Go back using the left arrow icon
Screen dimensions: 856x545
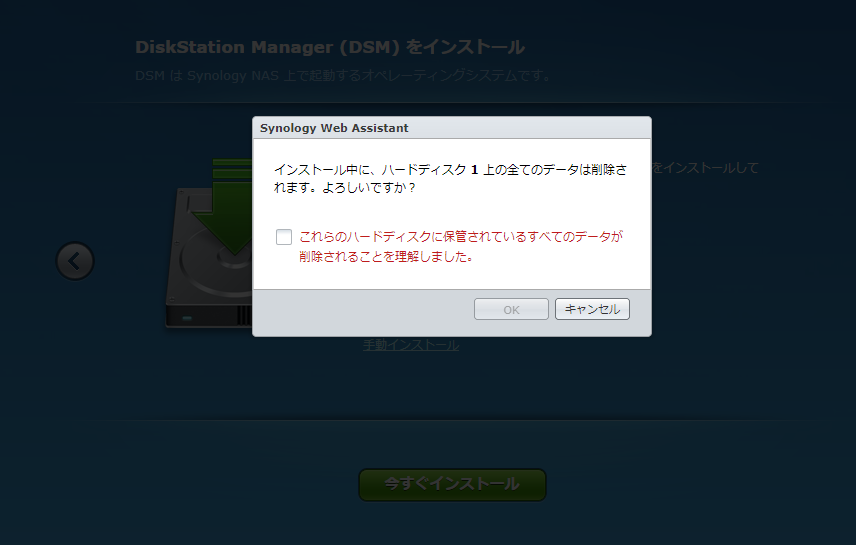point(75,261)
